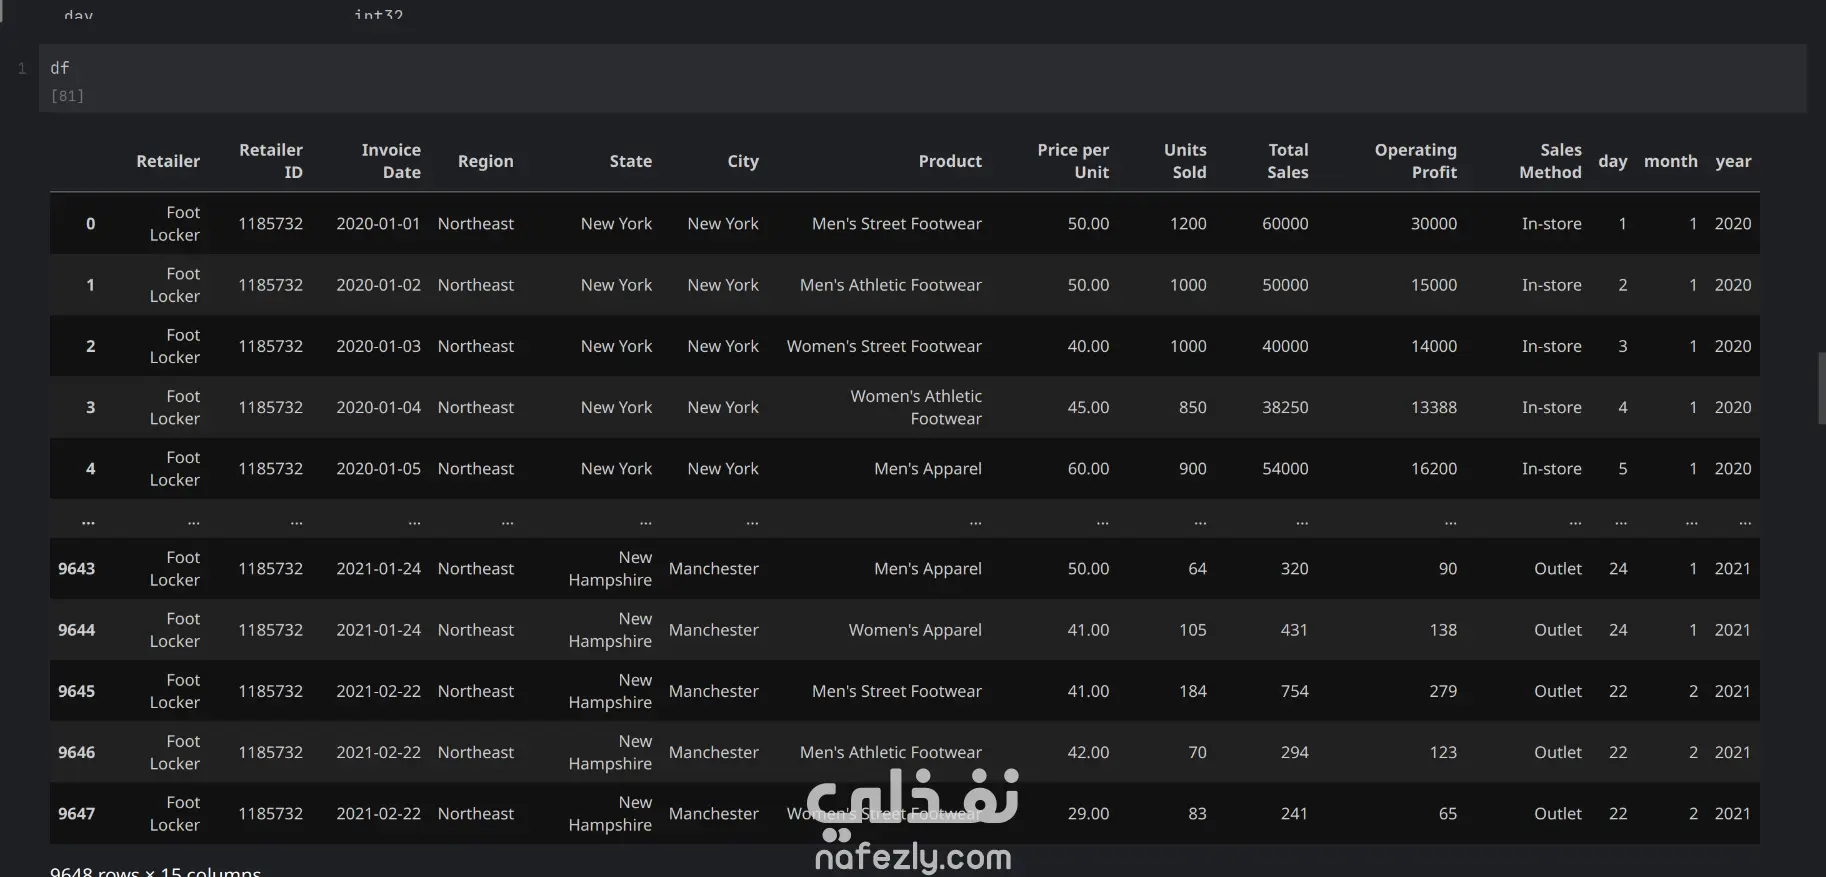Select In-store in row 0
Screen dimensions: 1826x877
1551,224
